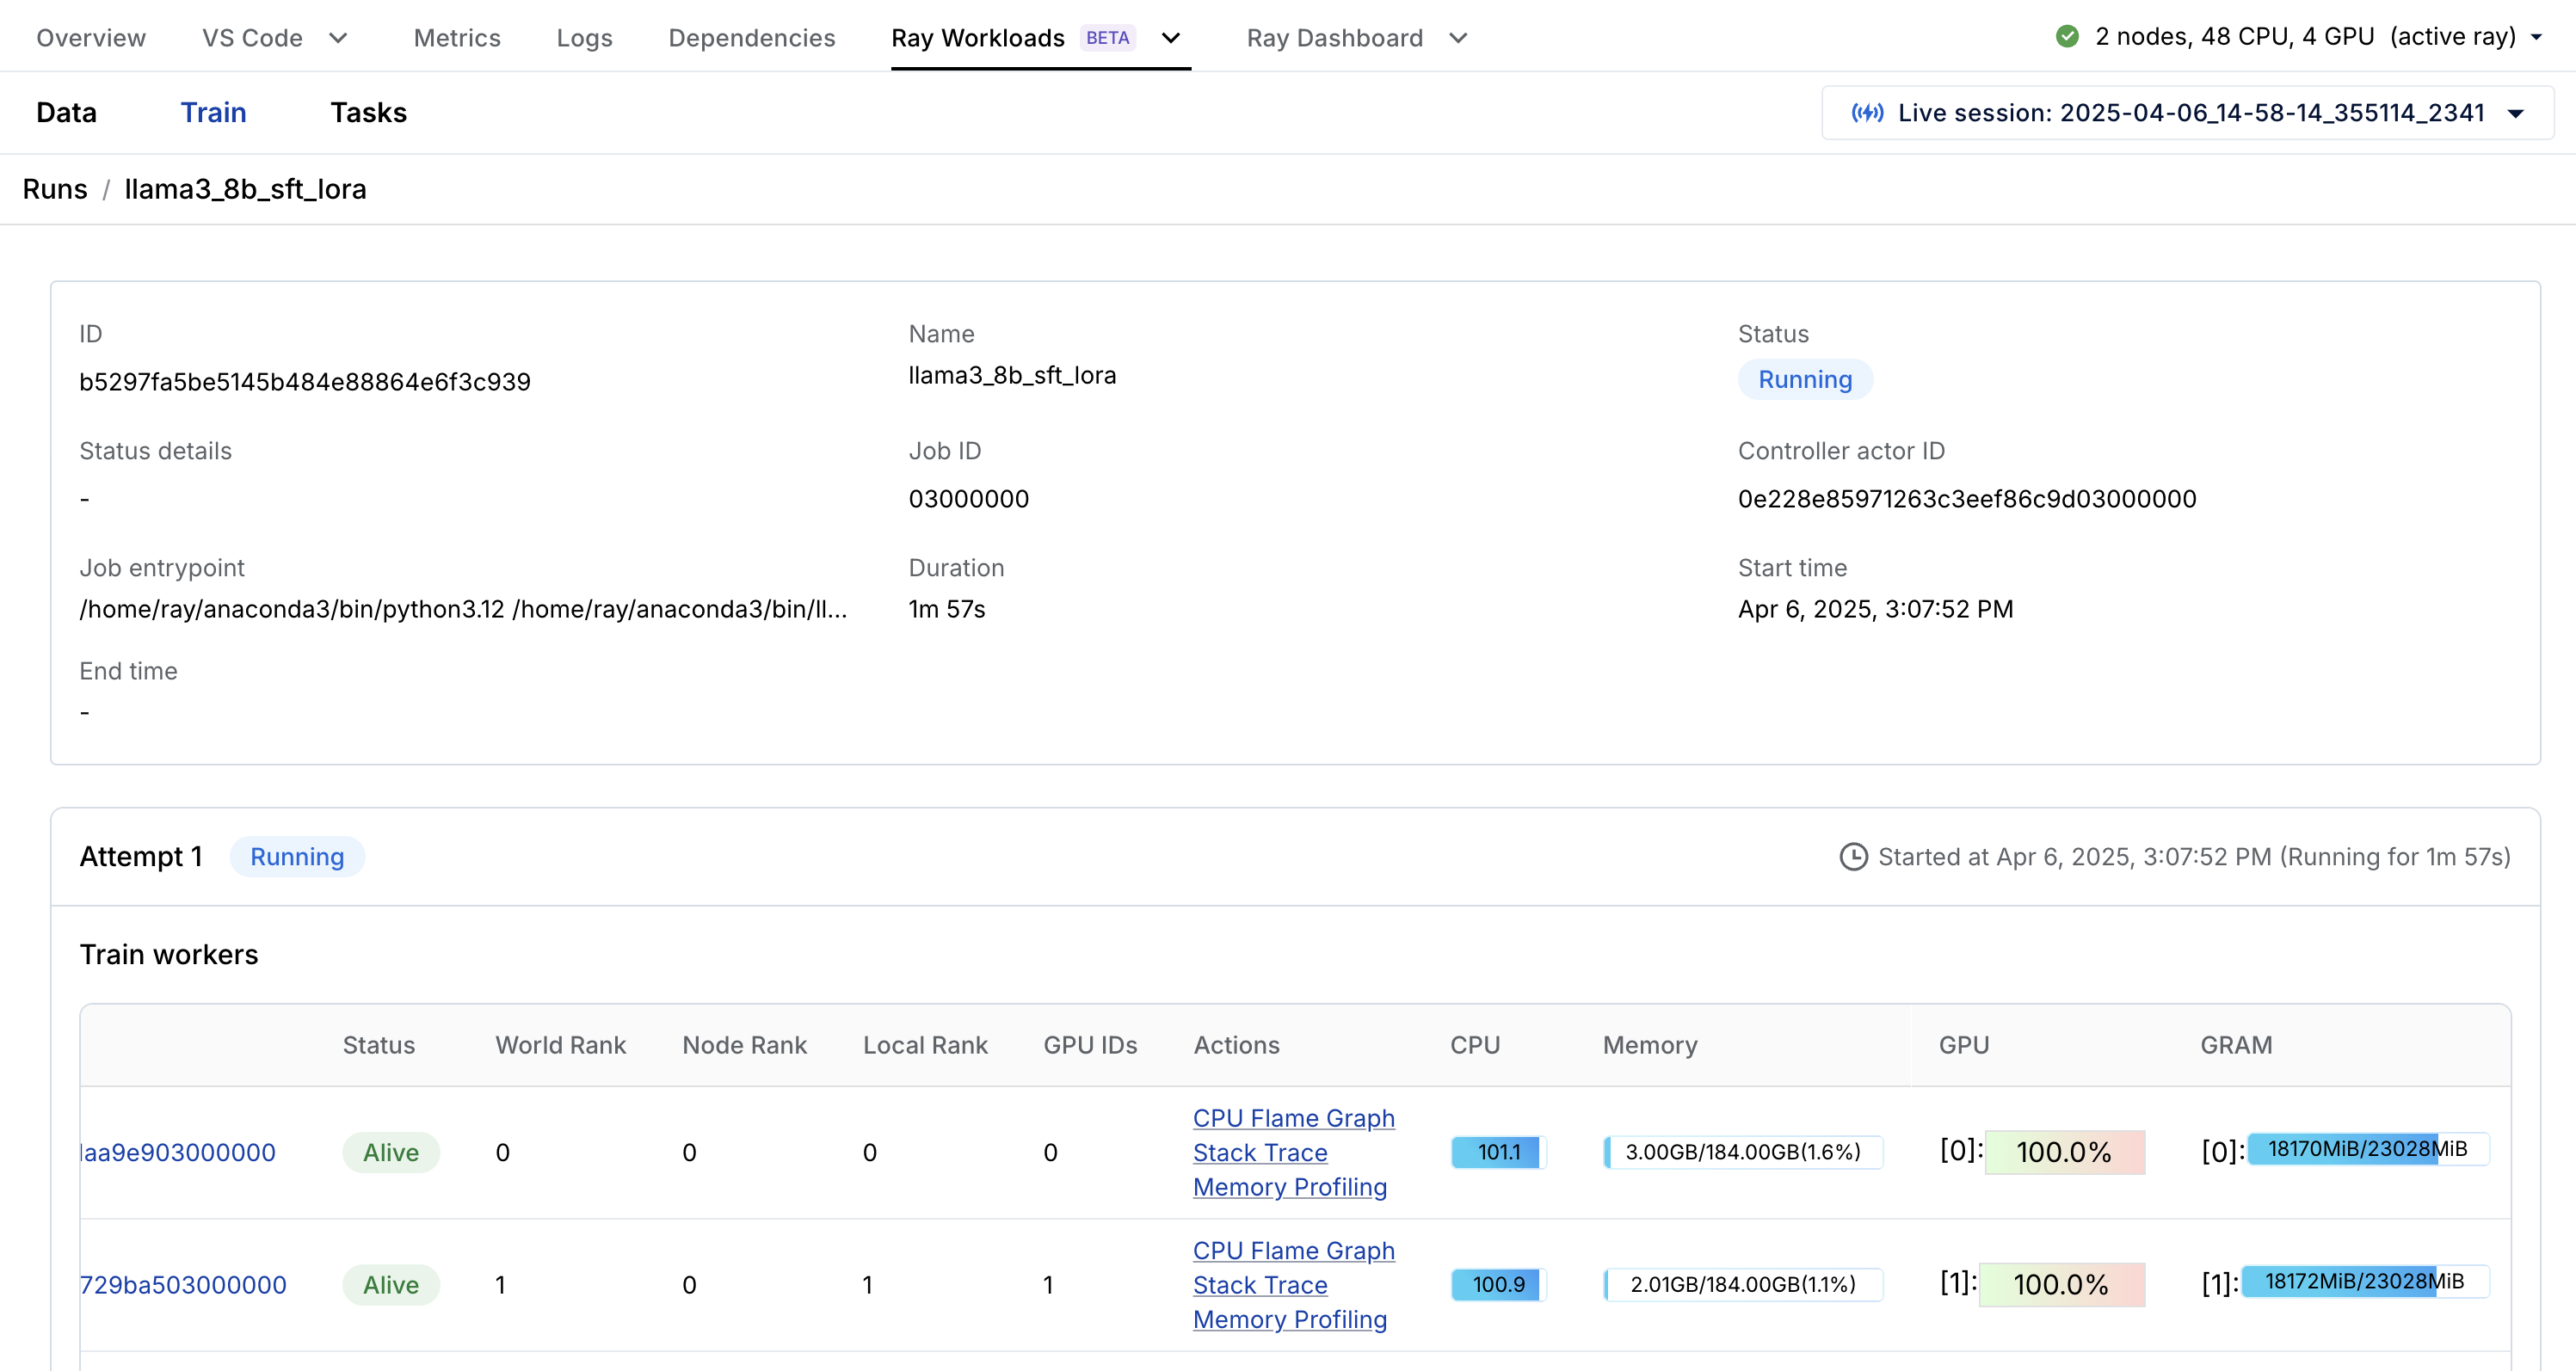Expand the VS Code dropdown chevron
Viewport: 2576px width, 1371px height.
[x=338, y=38]
